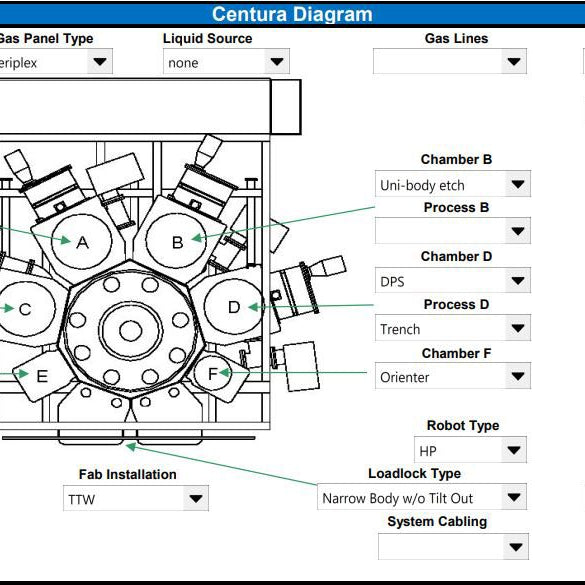Select chamber E in the diagram
Image resolution: width=585 pixels, height=585 pixels.
pos(42,376)
